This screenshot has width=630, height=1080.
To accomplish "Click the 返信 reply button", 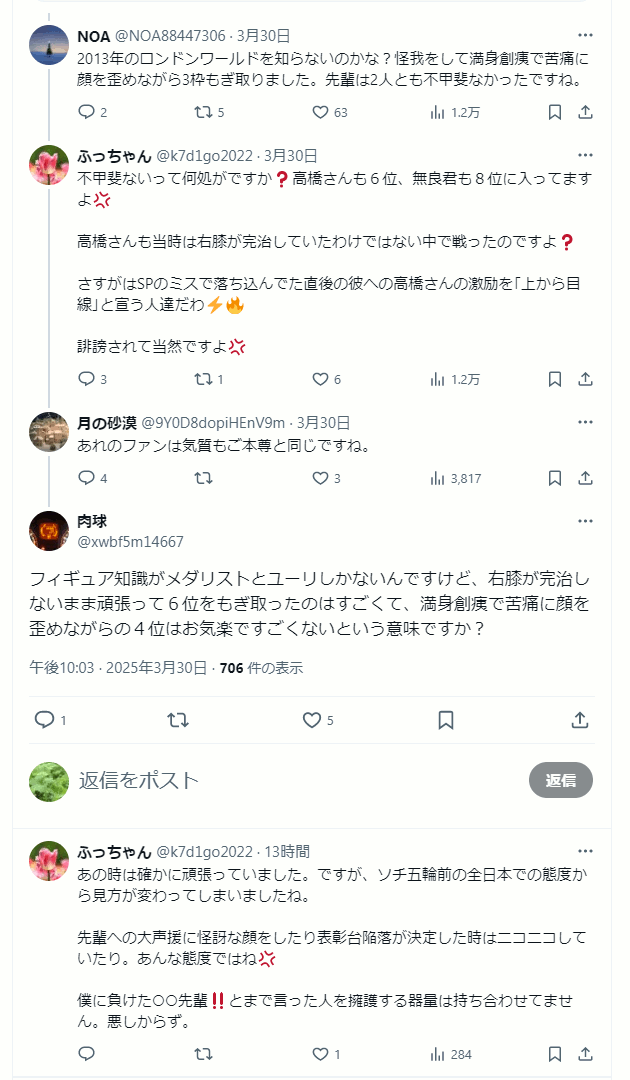I will click(560, 780).
